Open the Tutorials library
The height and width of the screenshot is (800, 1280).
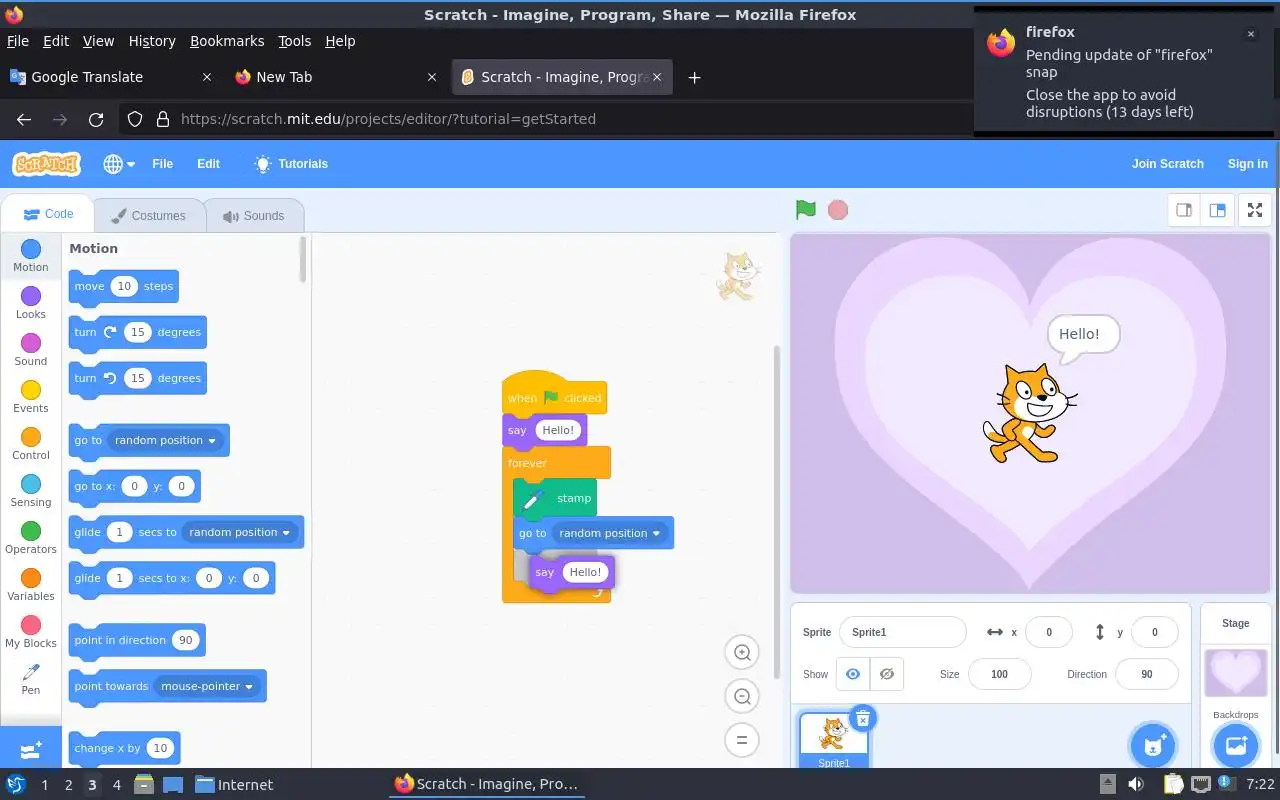[x=291, y=164]
